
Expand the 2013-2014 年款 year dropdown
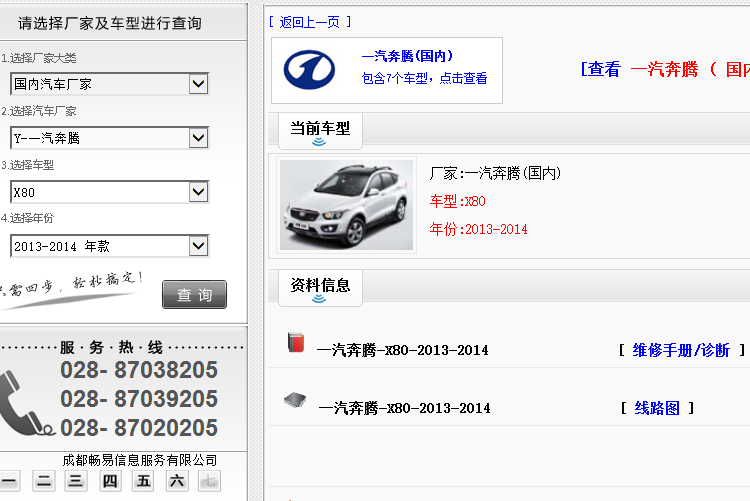pyautogui.click(x=109, y=246)
